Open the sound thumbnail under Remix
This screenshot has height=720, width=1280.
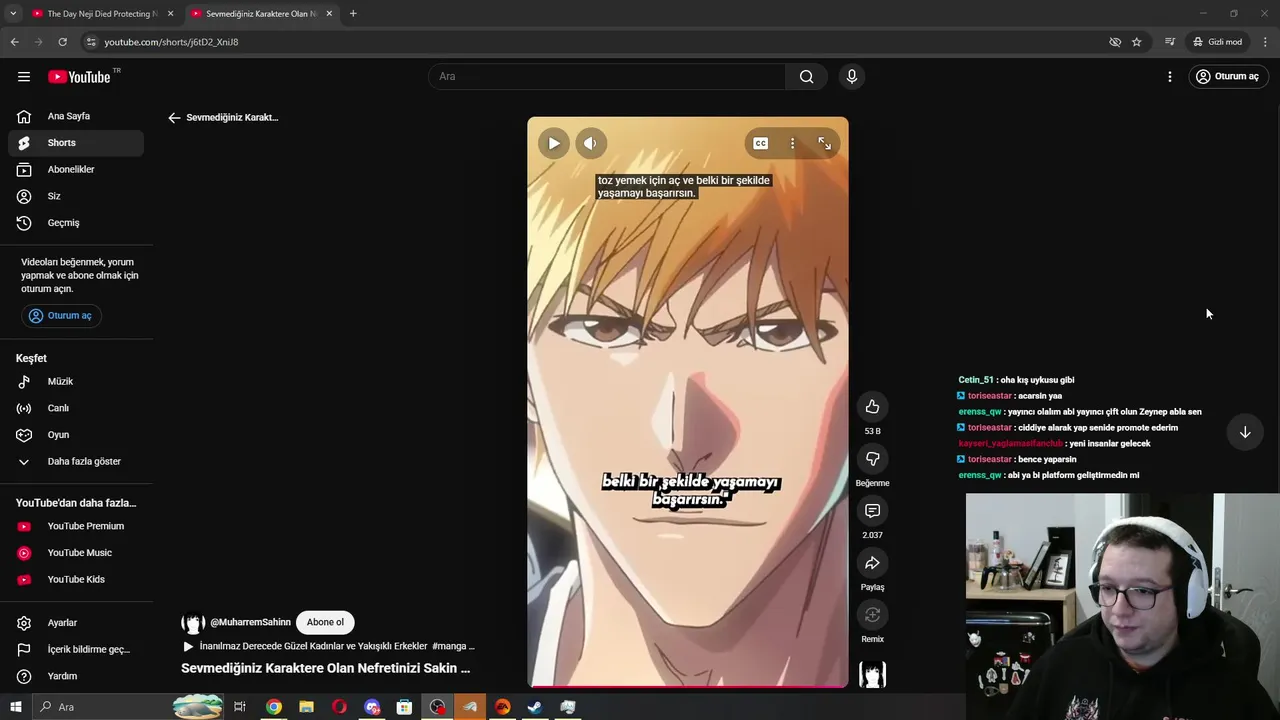(x=872, y=675)
